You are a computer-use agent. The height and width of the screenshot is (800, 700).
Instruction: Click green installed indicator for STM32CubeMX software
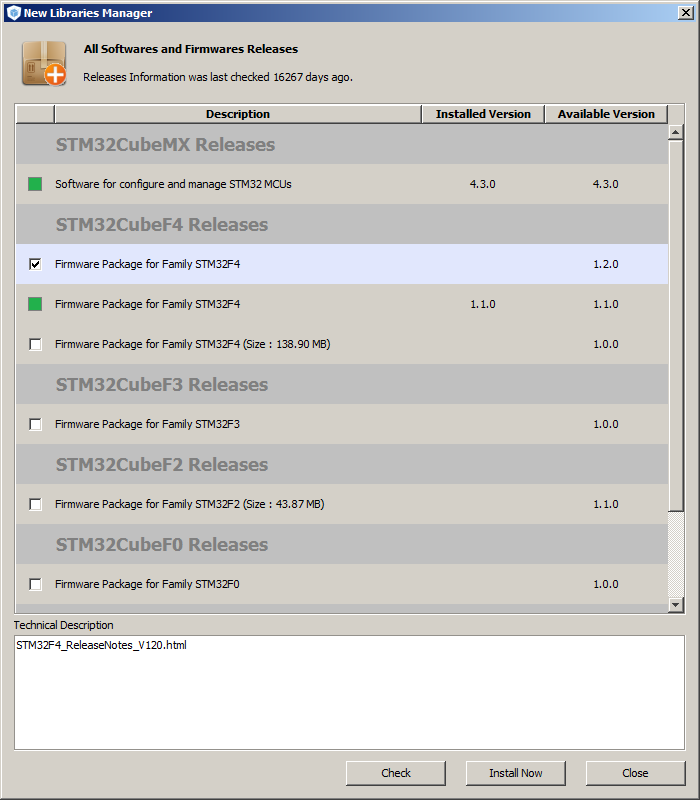click(x=35, y=184)
